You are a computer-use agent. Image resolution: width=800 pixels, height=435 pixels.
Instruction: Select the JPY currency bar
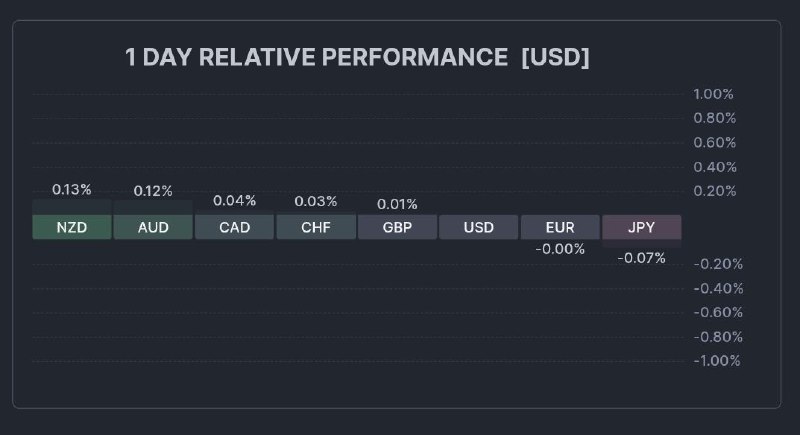[641, 227]
